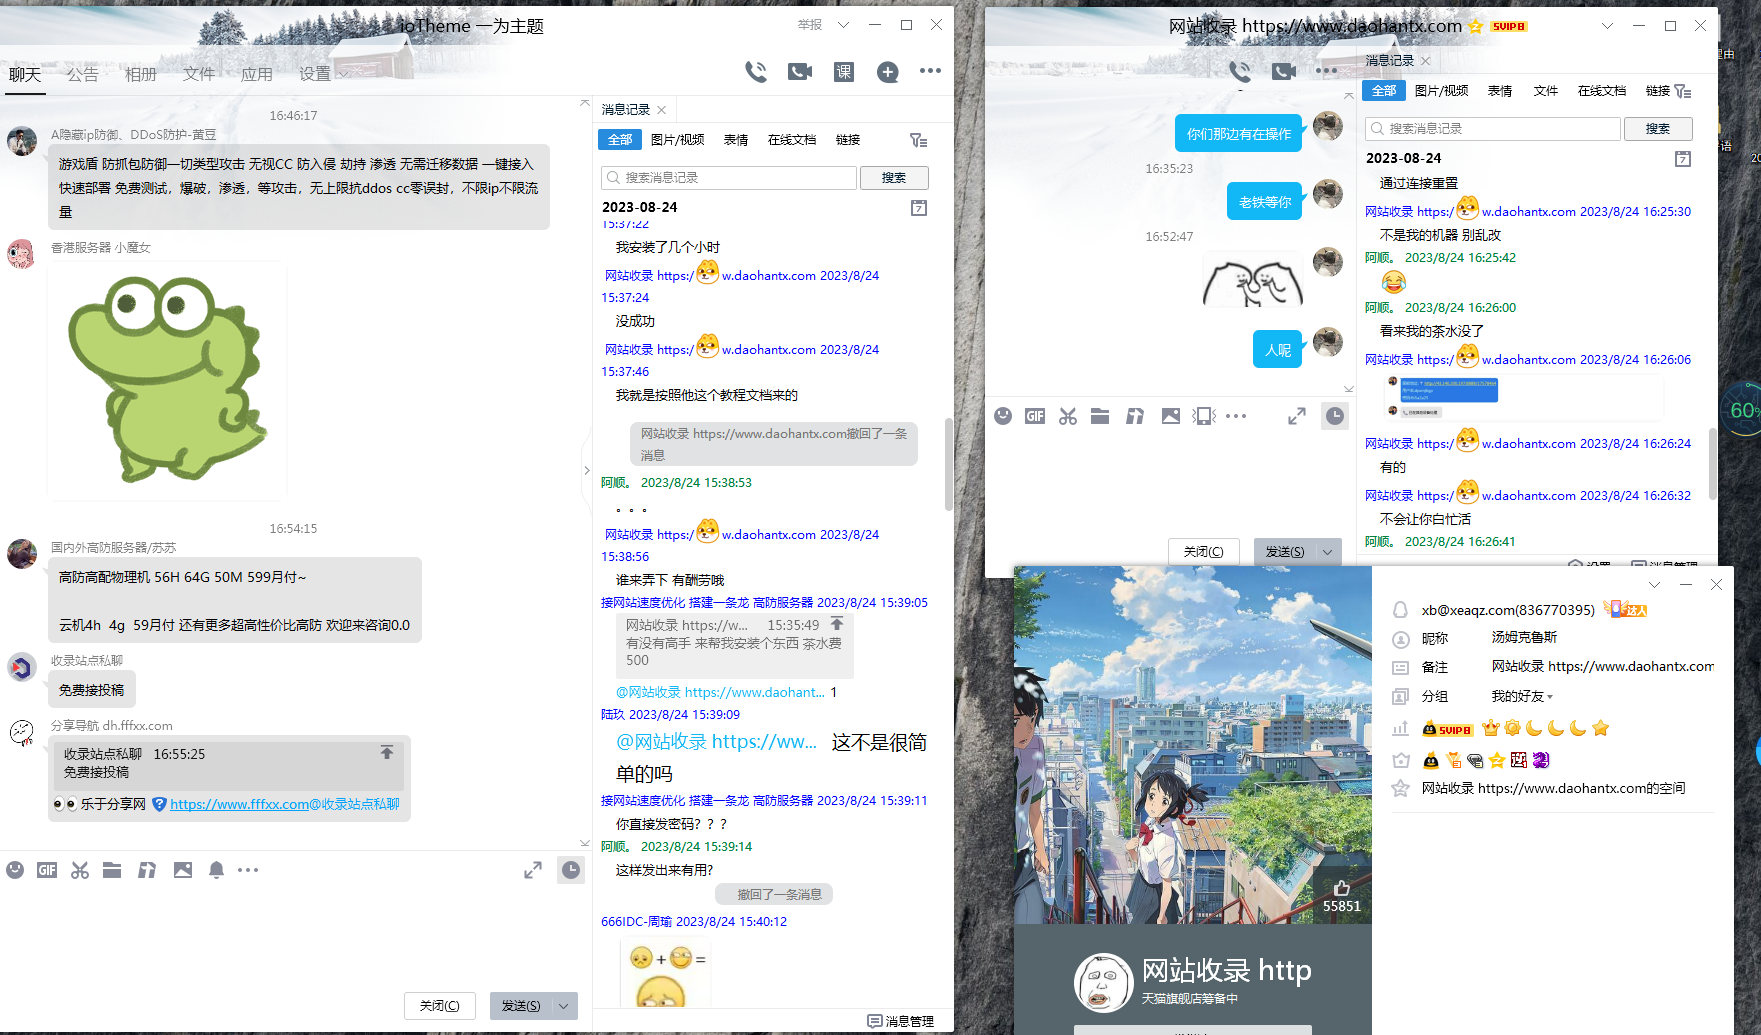
Task: Open the 举报 dropdown next to the group title
Action: [x=843, y=25]
